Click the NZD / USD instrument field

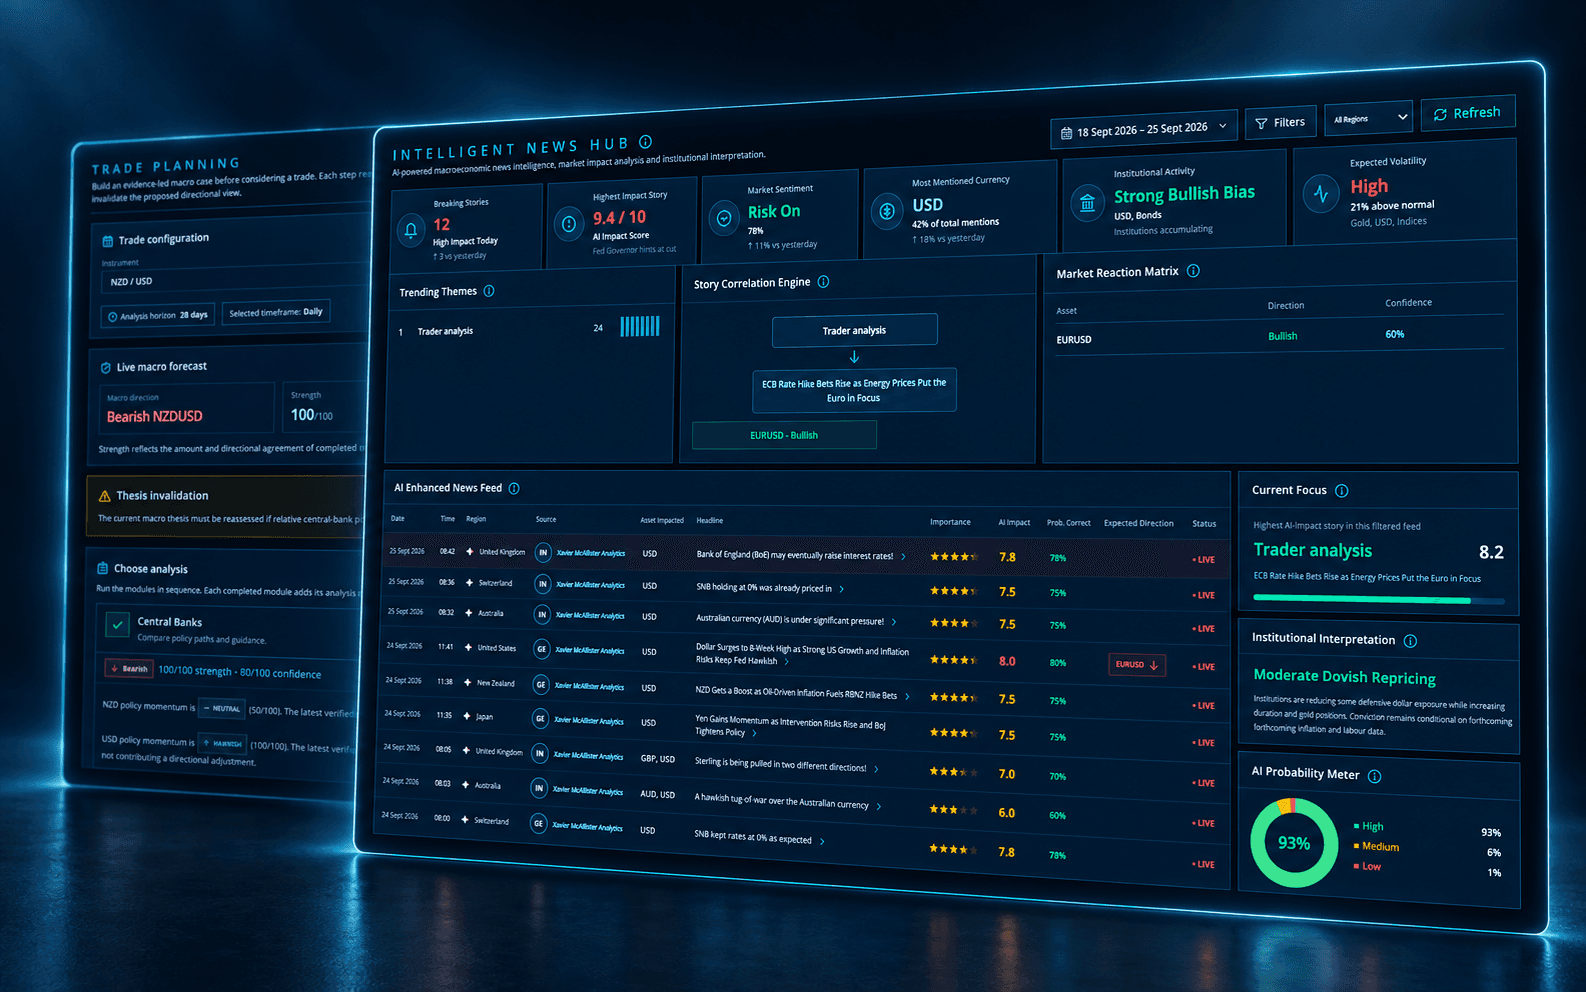click(234, 280)
